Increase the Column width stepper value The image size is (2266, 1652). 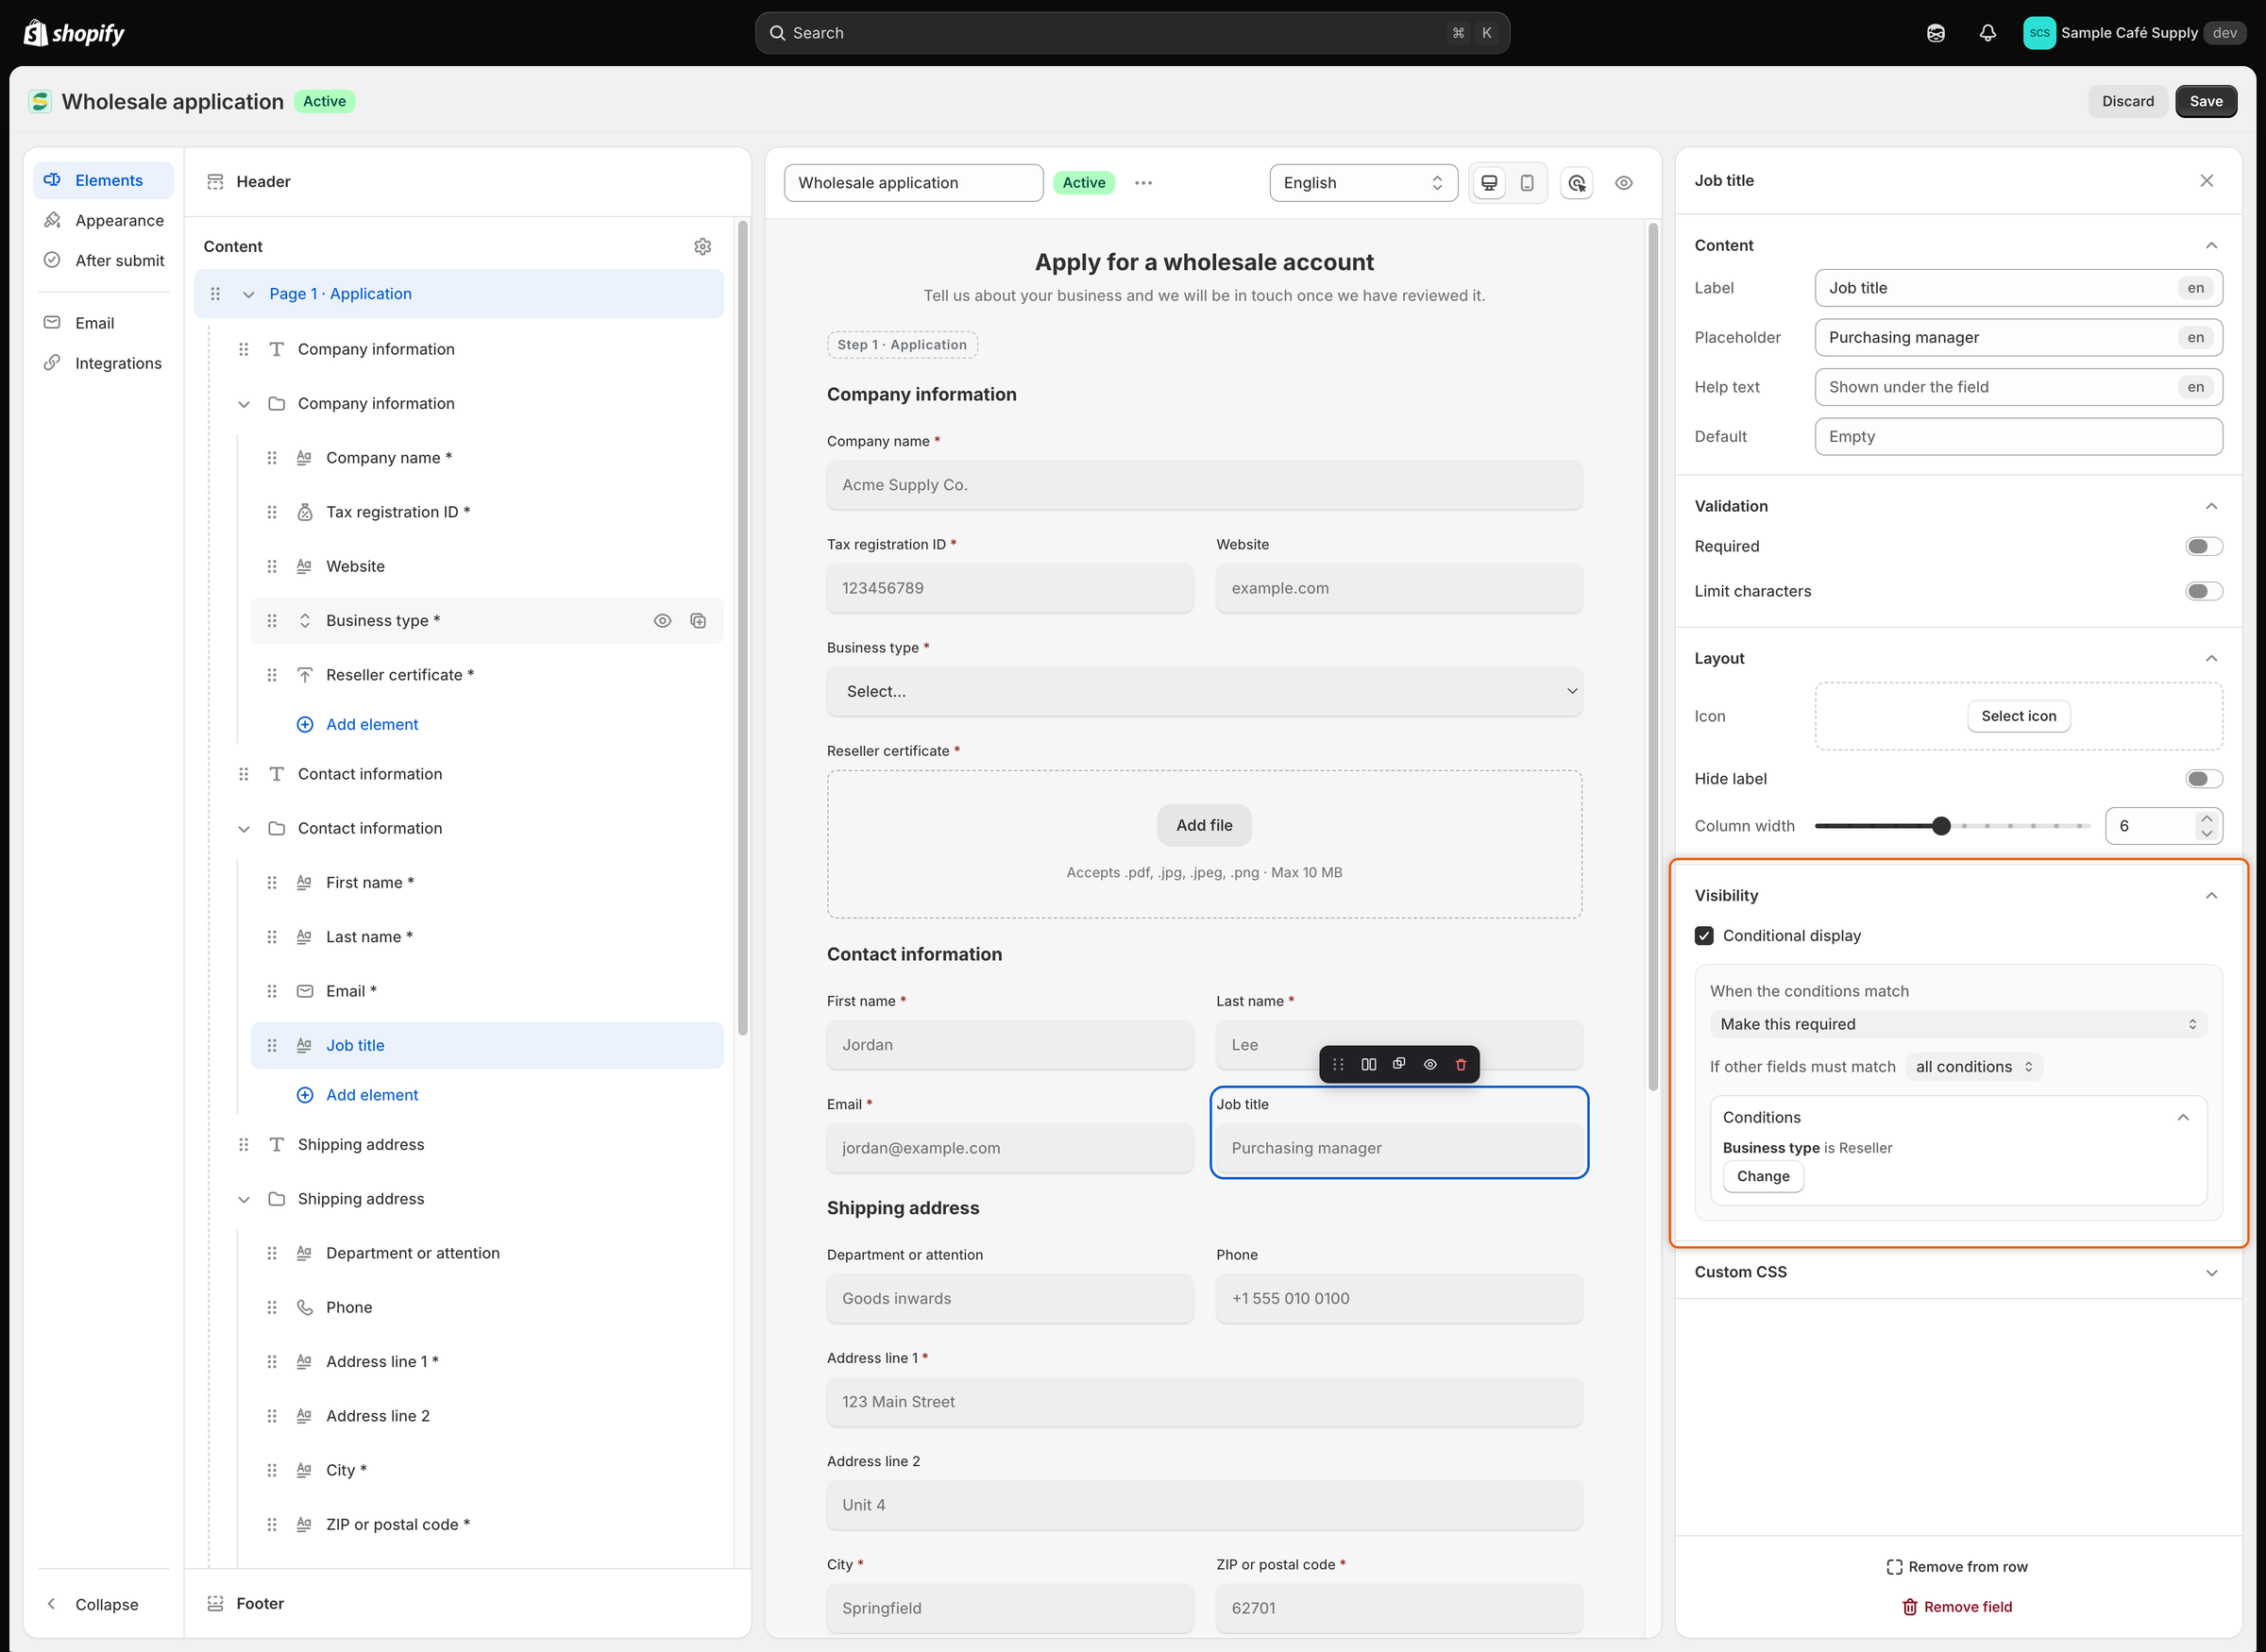[x=2207, y=819]
